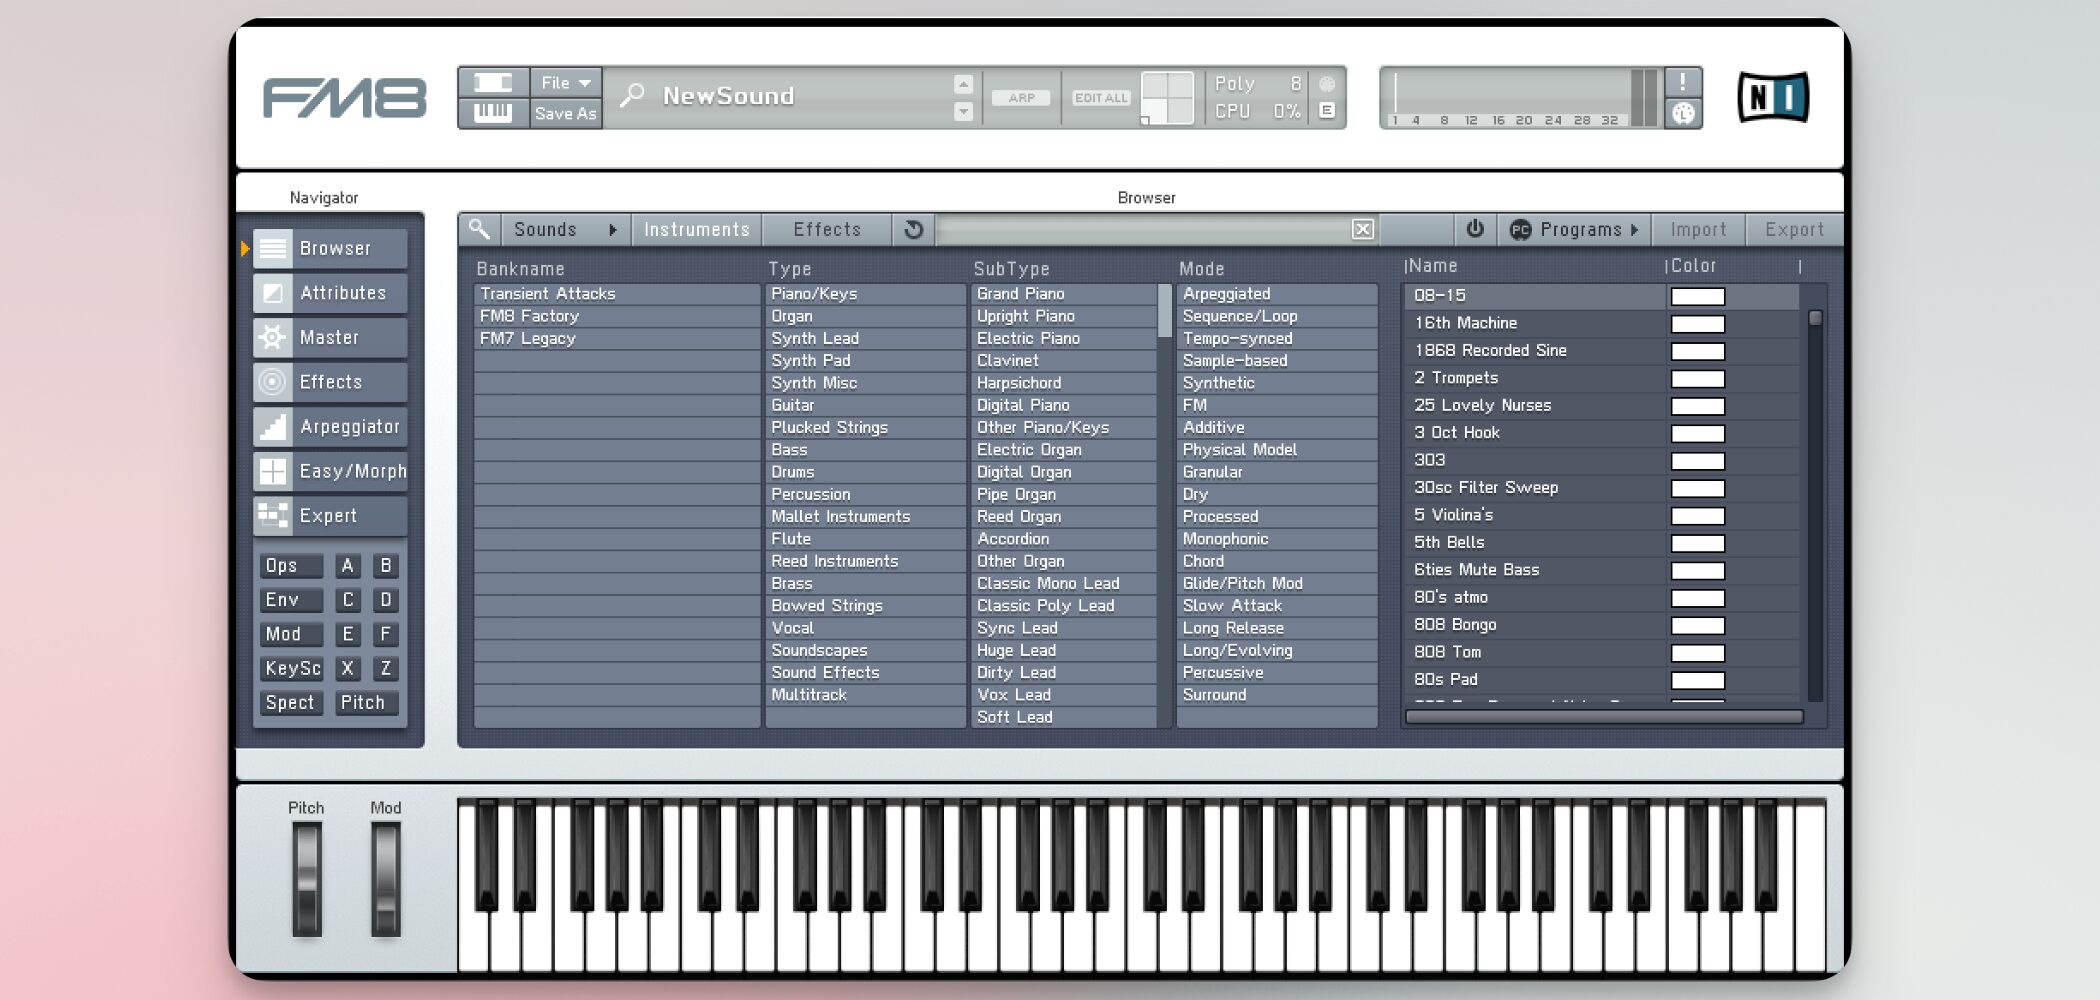The width and height of the screenshot is (2100, 1000).
Task: Click the power icon in browser toolbar
Action: click(x=1475, y=229)
